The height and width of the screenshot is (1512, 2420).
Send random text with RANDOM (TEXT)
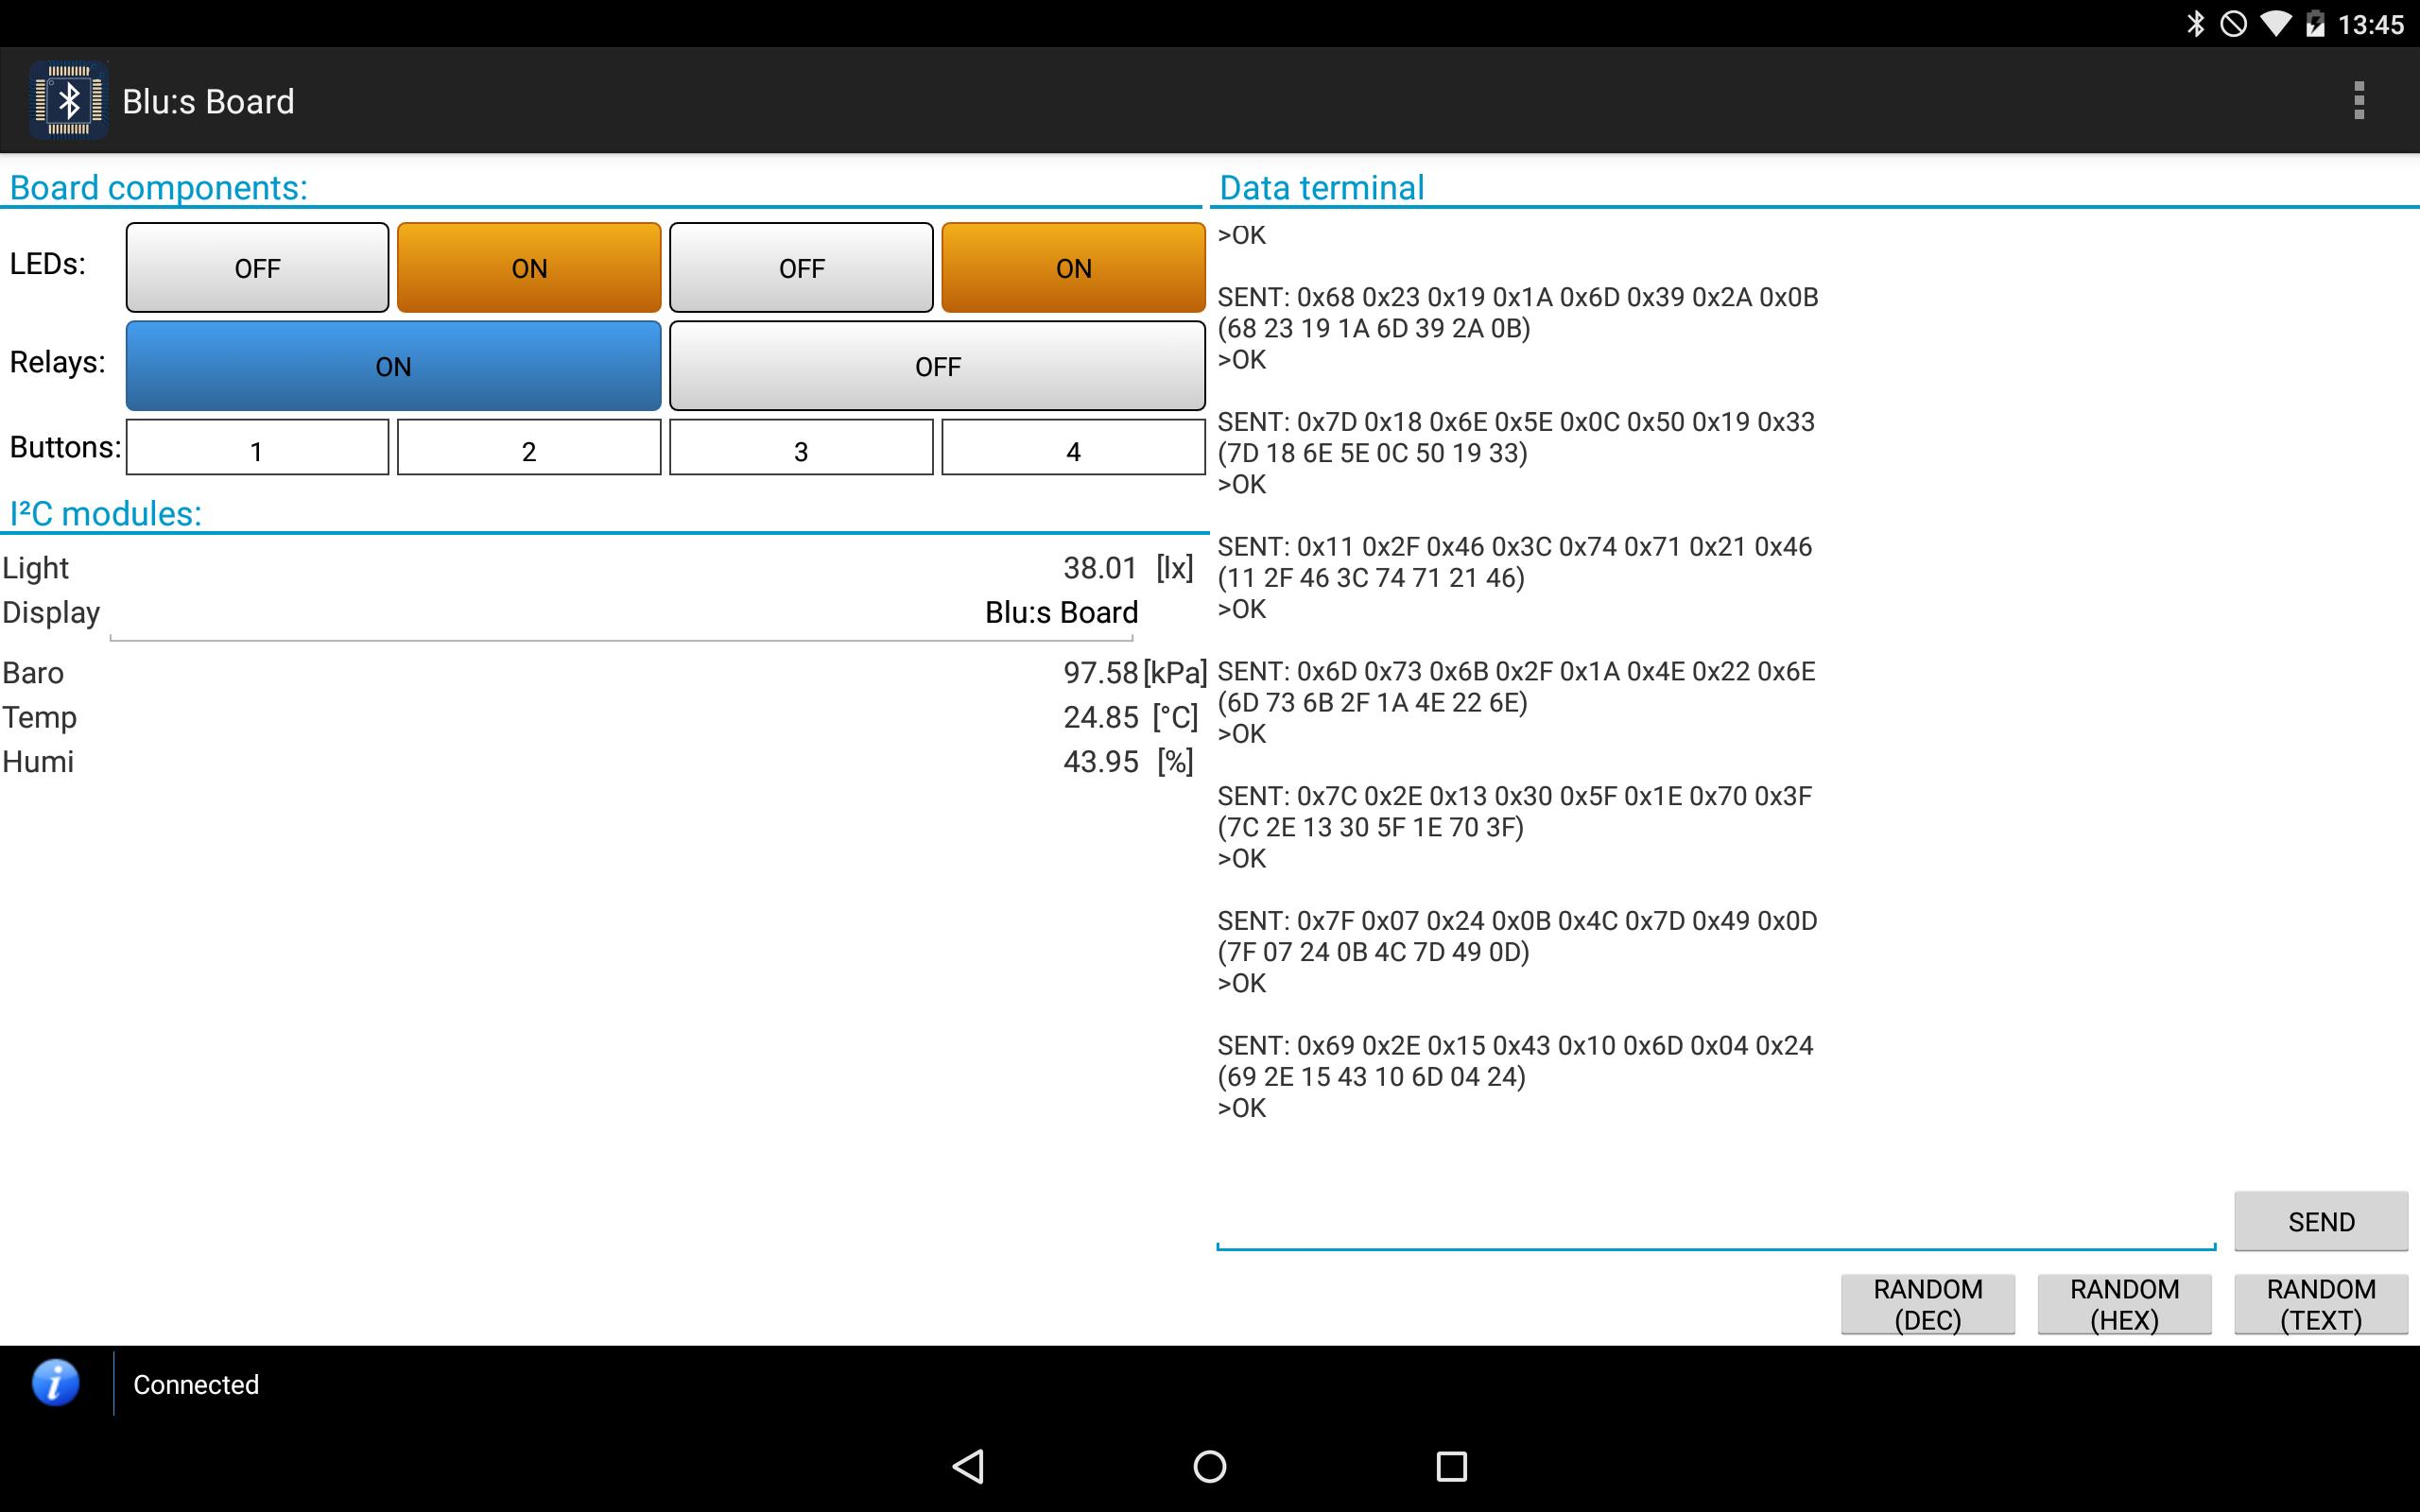(x=2321, y=1304)
